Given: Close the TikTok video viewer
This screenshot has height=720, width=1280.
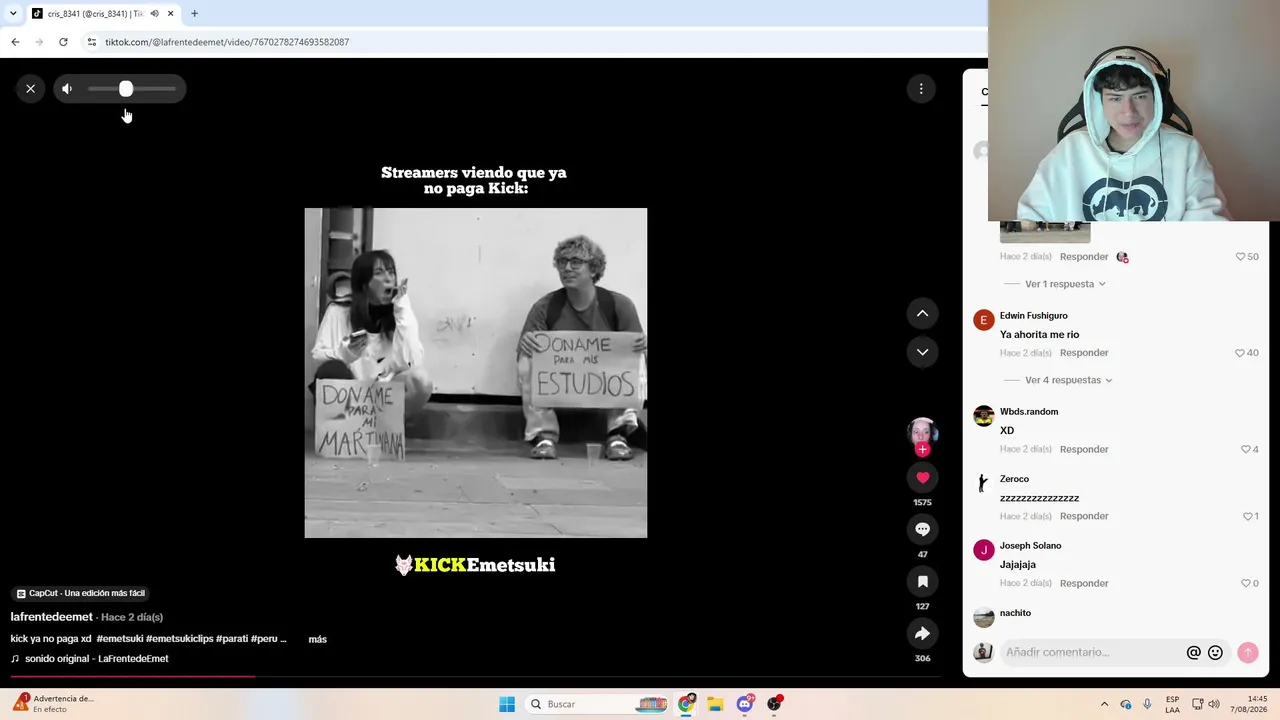Looking at the screenshot, I should point(30,89).
